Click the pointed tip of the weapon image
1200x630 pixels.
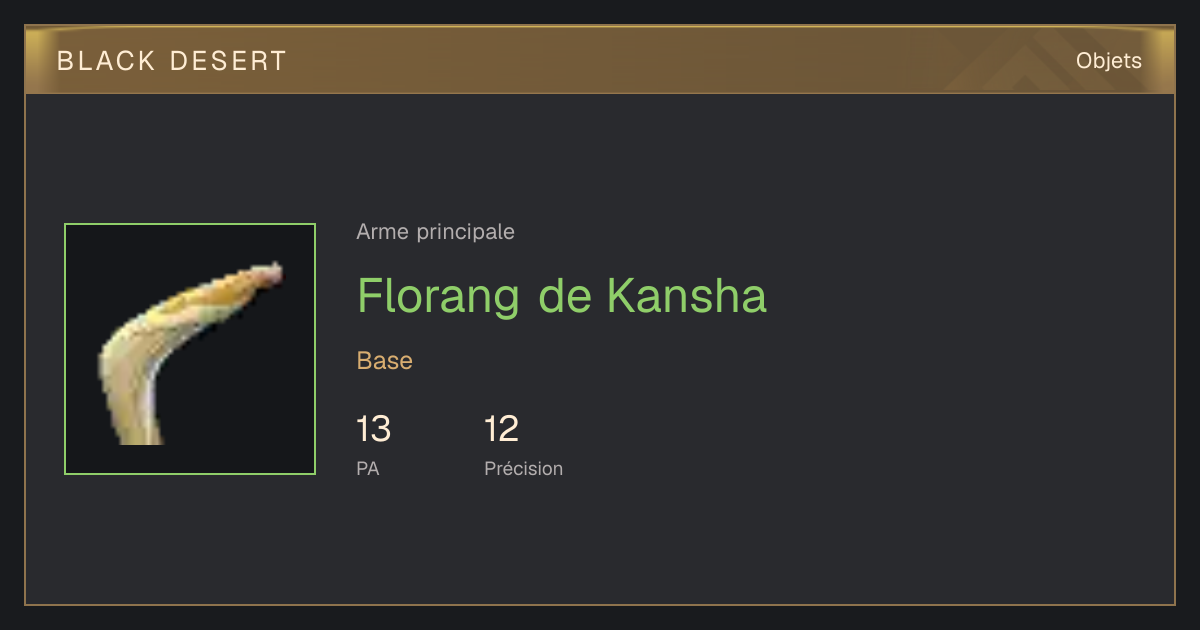pos(275,271)
